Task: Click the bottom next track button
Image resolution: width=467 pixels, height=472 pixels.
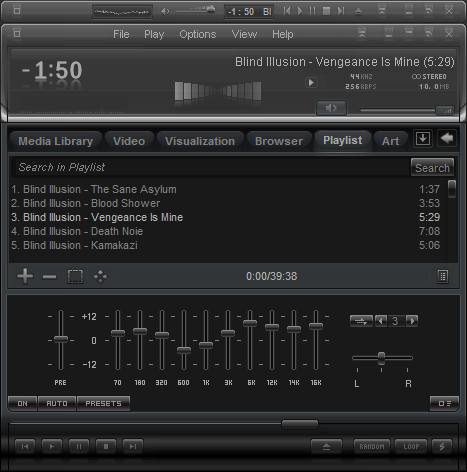Action: [x=133, y=446]
